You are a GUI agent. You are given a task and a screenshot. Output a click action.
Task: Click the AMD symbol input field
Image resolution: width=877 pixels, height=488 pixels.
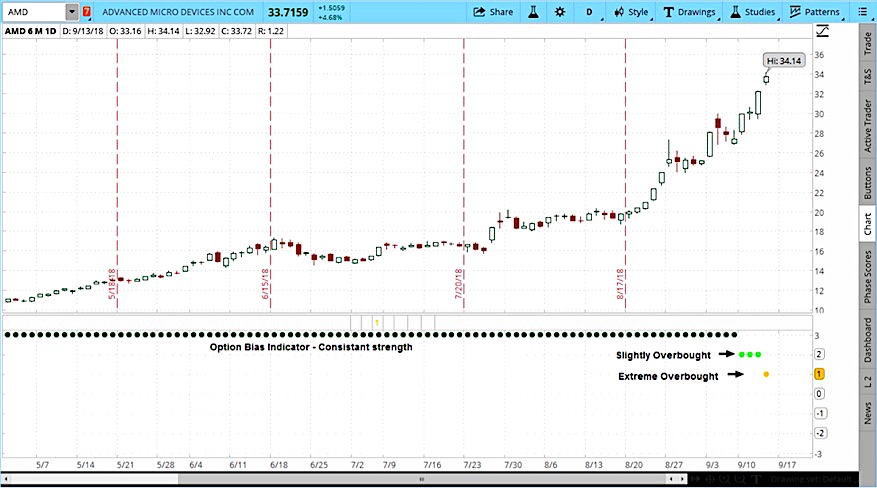tap(35, 12)
